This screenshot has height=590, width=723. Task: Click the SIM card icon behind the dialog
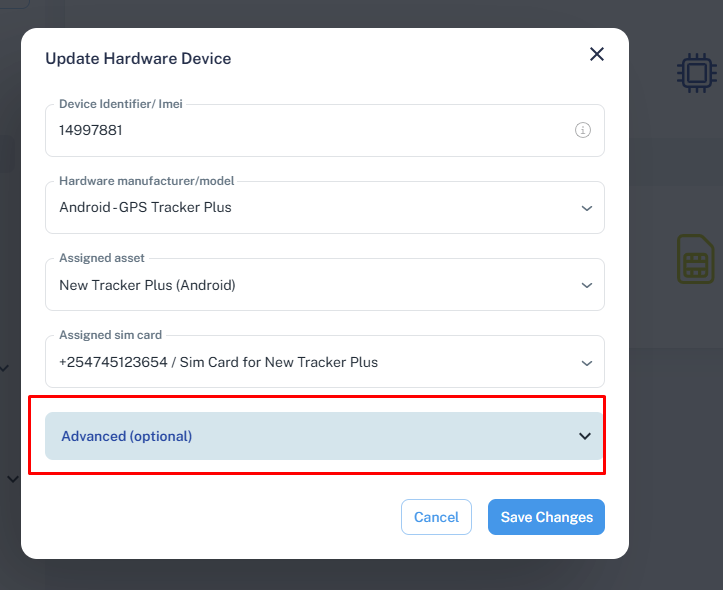coord(696,259)
